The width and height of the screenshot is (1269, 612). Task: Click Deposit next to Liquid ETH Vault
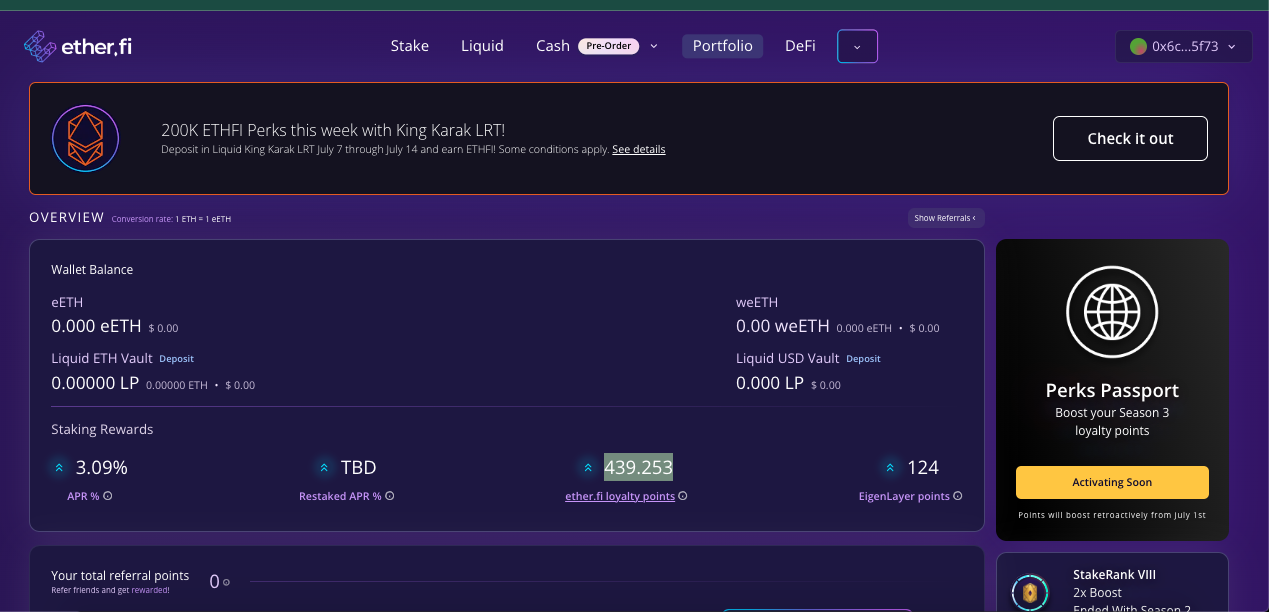(177, 358)
